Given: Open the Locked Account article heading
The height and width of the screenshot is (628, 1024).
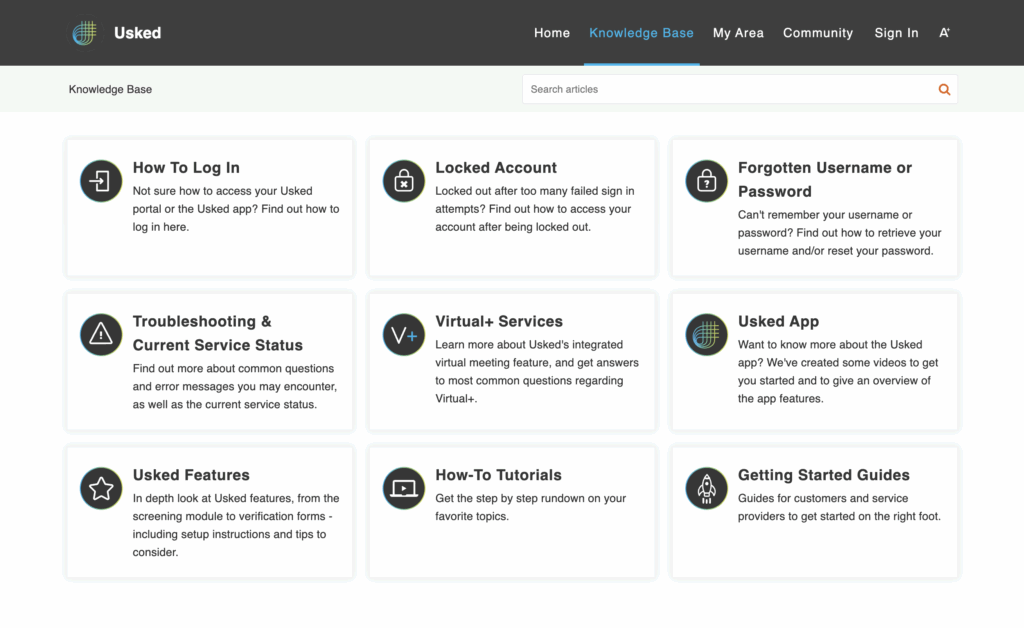Looking at the screenshot, I should coord(496,168).
